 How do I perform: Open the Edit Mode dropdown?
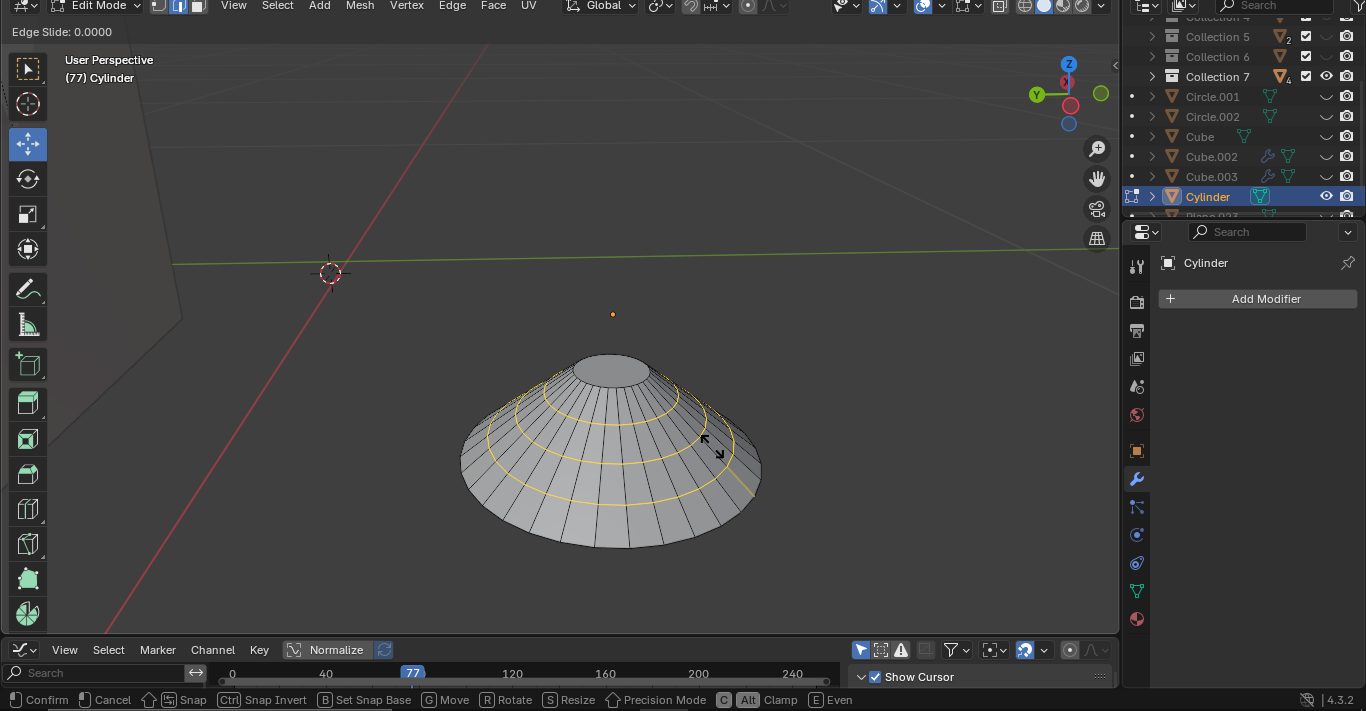(x=97, y=6)
